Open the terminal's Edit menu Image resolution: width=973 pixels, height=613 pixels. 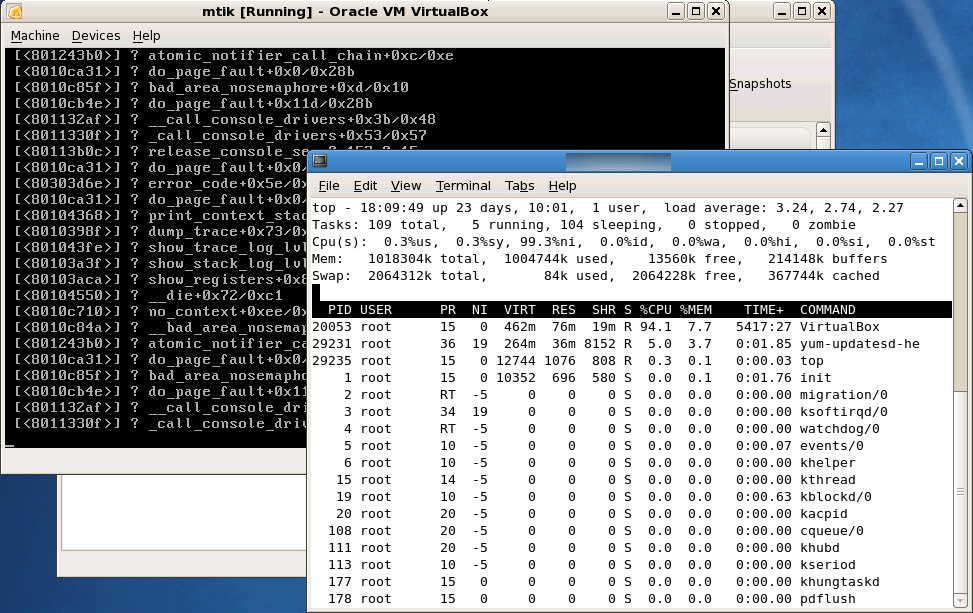point(365,186)
